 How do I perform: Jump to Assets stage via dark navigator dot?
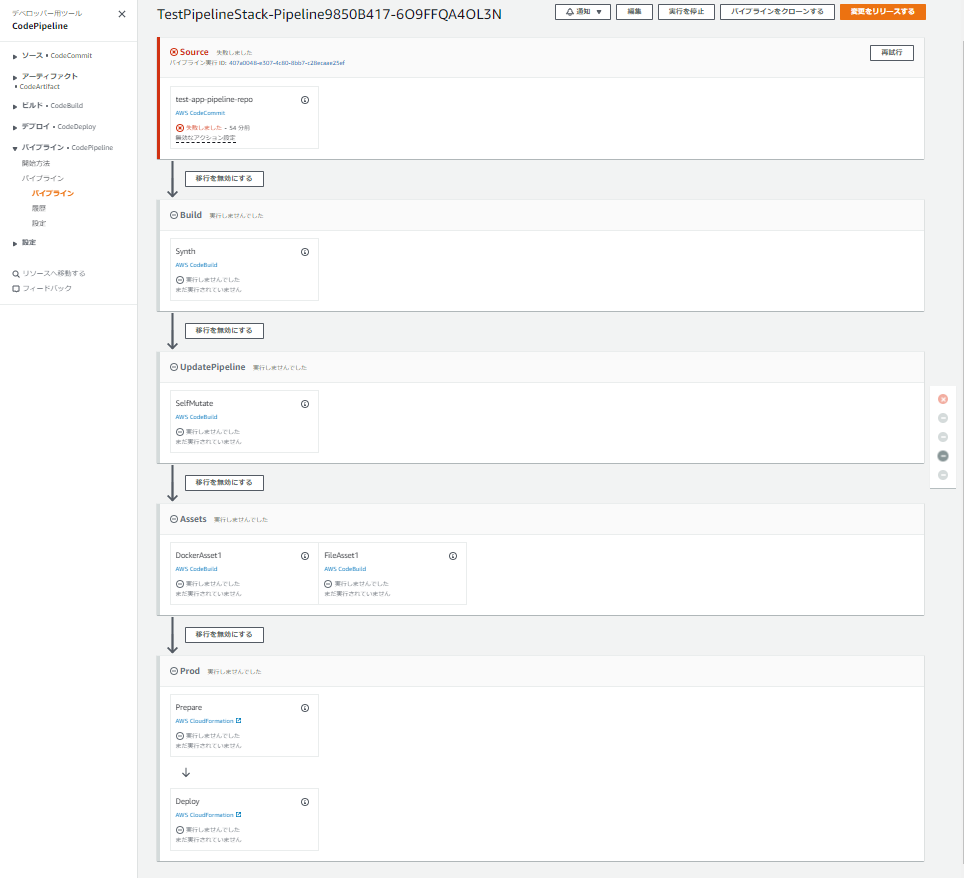point(943,456)
